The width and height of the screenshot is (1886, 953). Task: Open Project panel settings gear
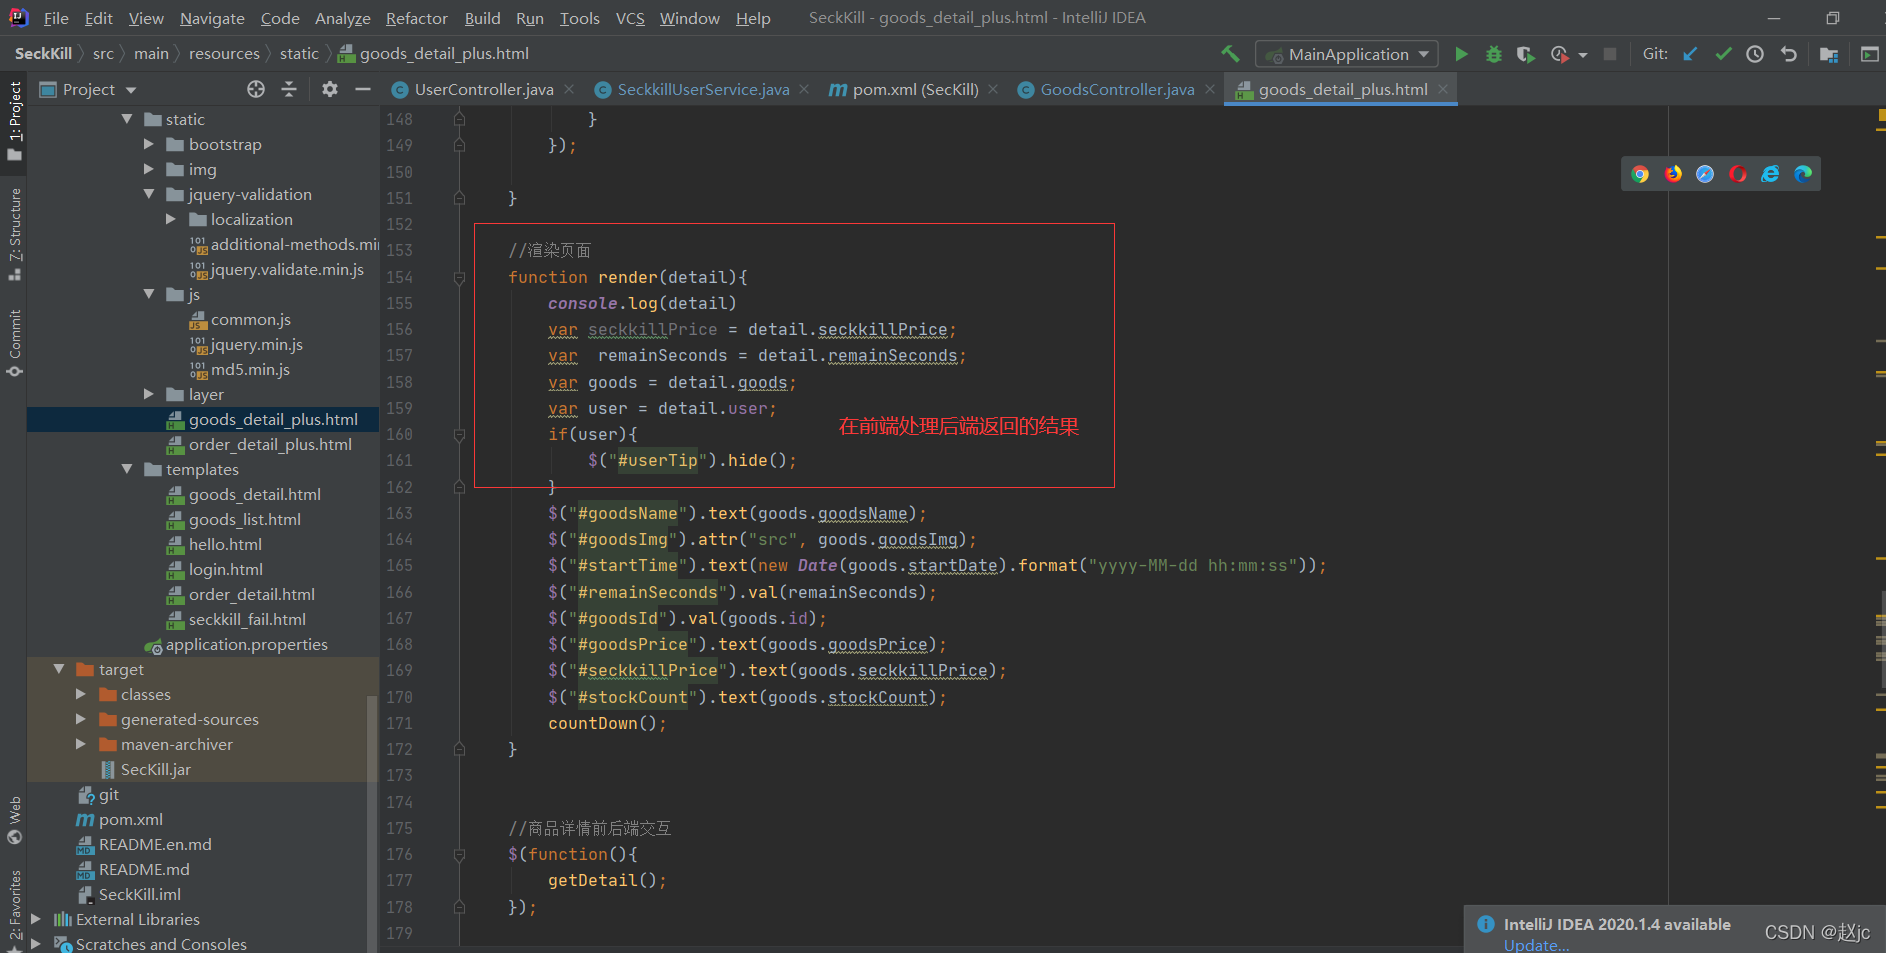tap(330, 89)
